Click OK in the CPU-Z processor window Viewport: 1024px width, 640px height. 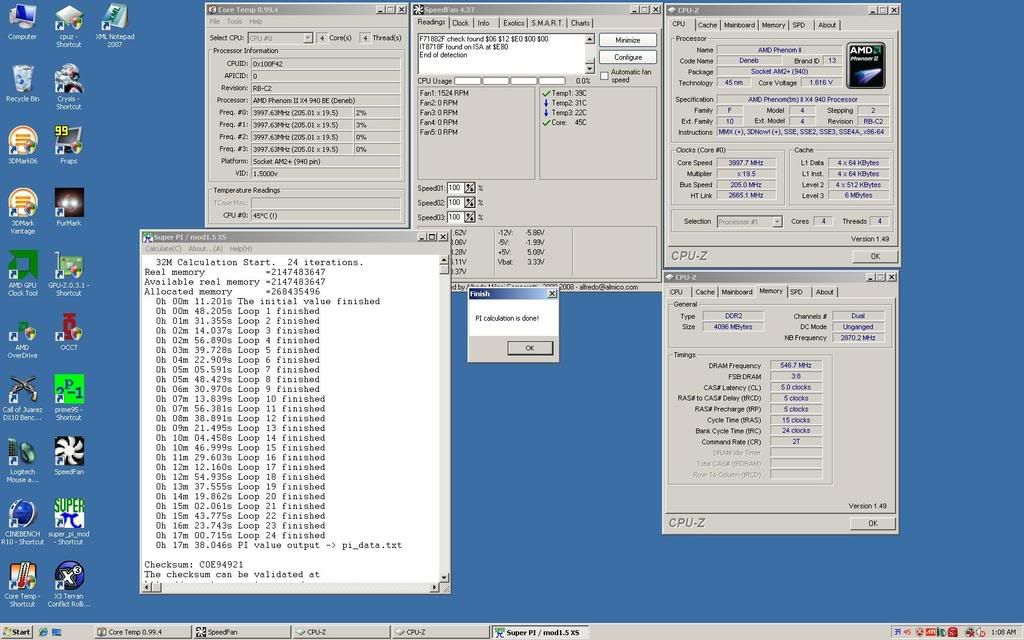[875, 257]
